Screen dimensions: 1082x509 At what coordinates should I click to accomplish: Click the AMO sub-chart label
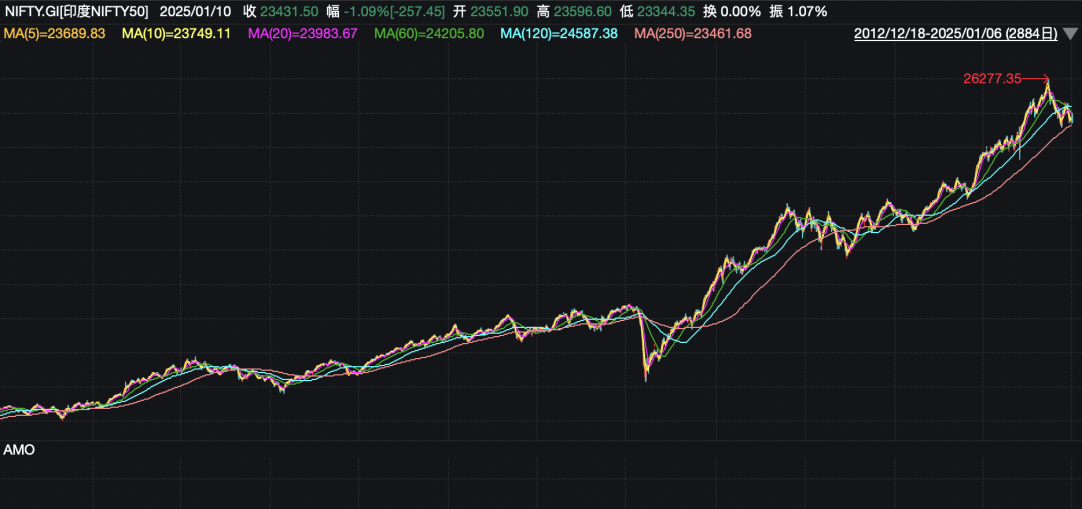click(x=19, y=450)
